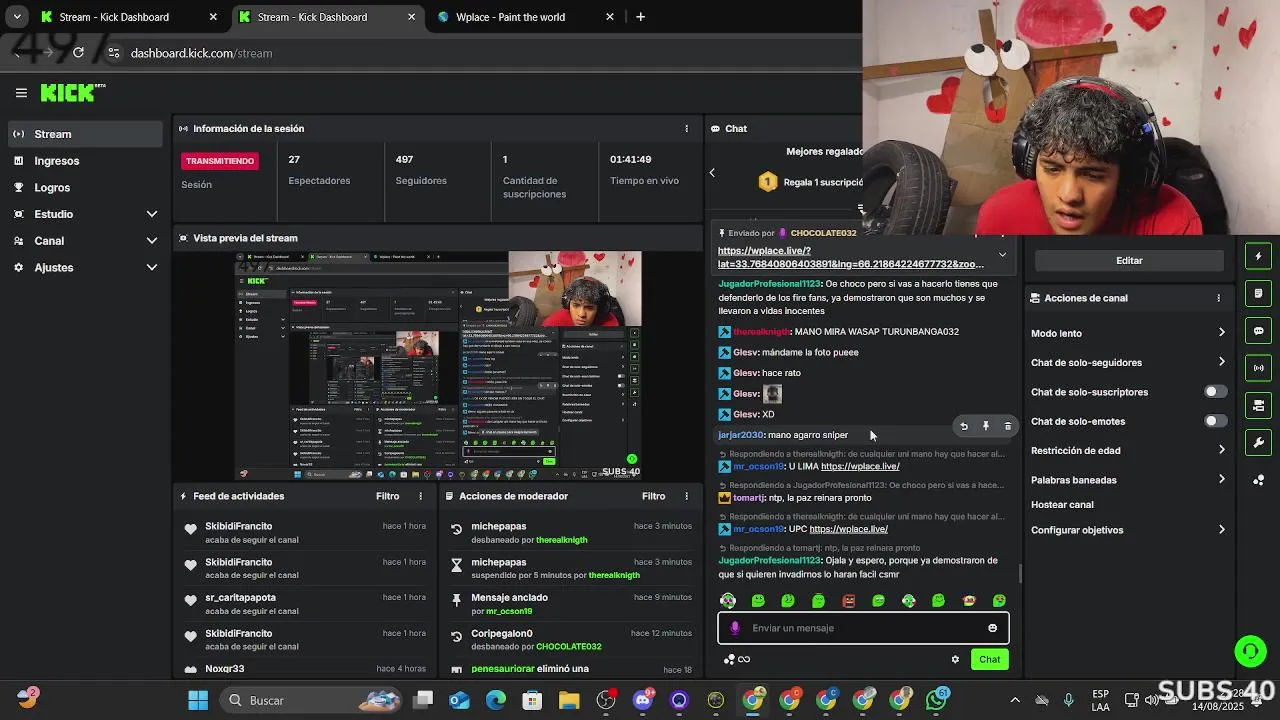This screenshot has width=1280, height=720.
Task: Click the chat bubble icon in the right toolbar
Action: coord(1258,331)
